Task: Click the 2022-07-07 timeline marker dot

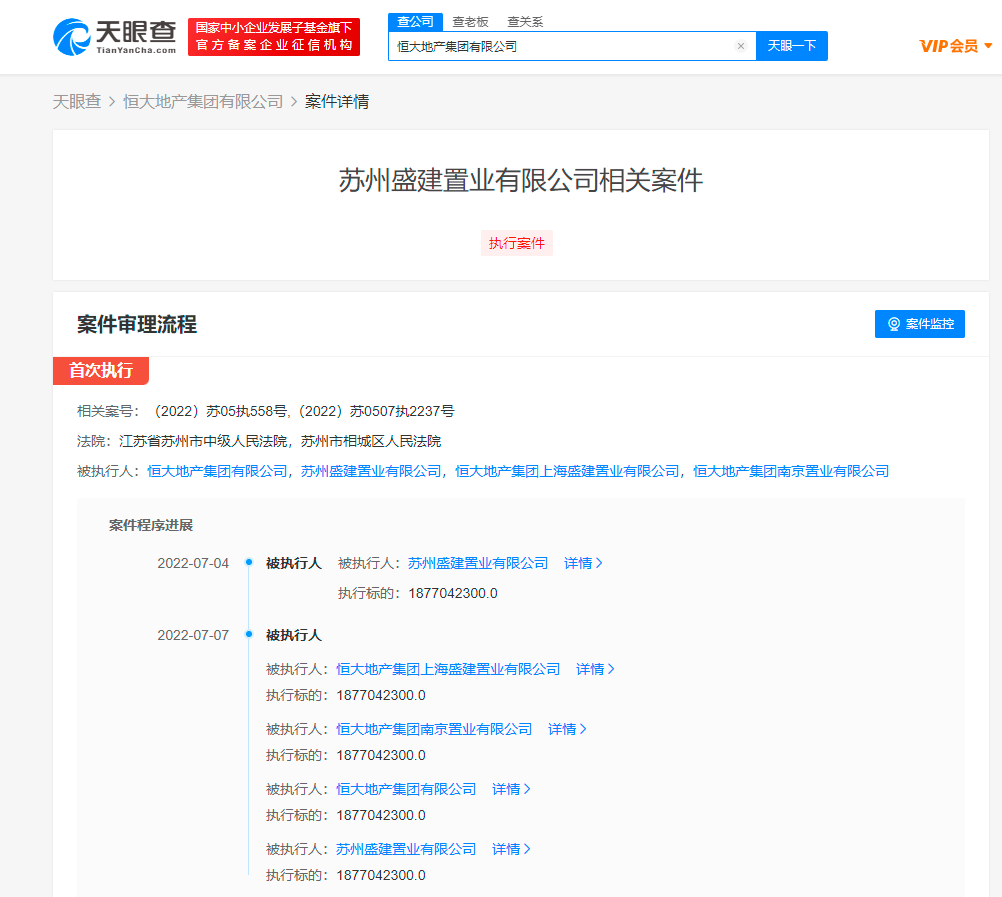Action: (x=248, y=634)
